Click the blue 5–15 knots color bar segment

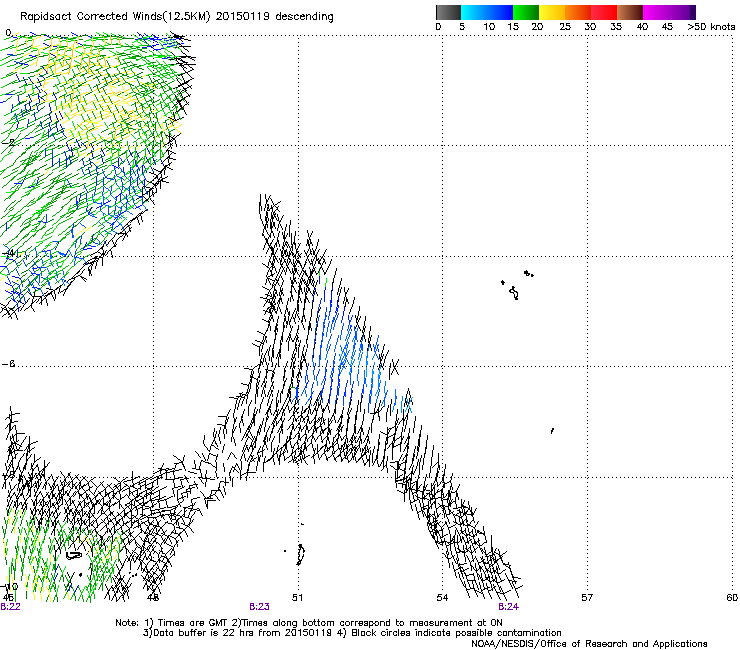487,12
